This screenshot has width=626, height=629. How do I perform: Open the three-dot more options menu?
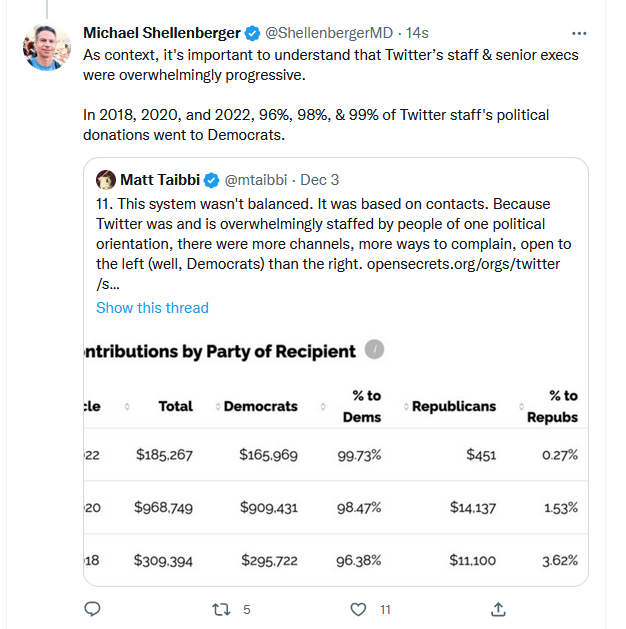click(579, 33)
